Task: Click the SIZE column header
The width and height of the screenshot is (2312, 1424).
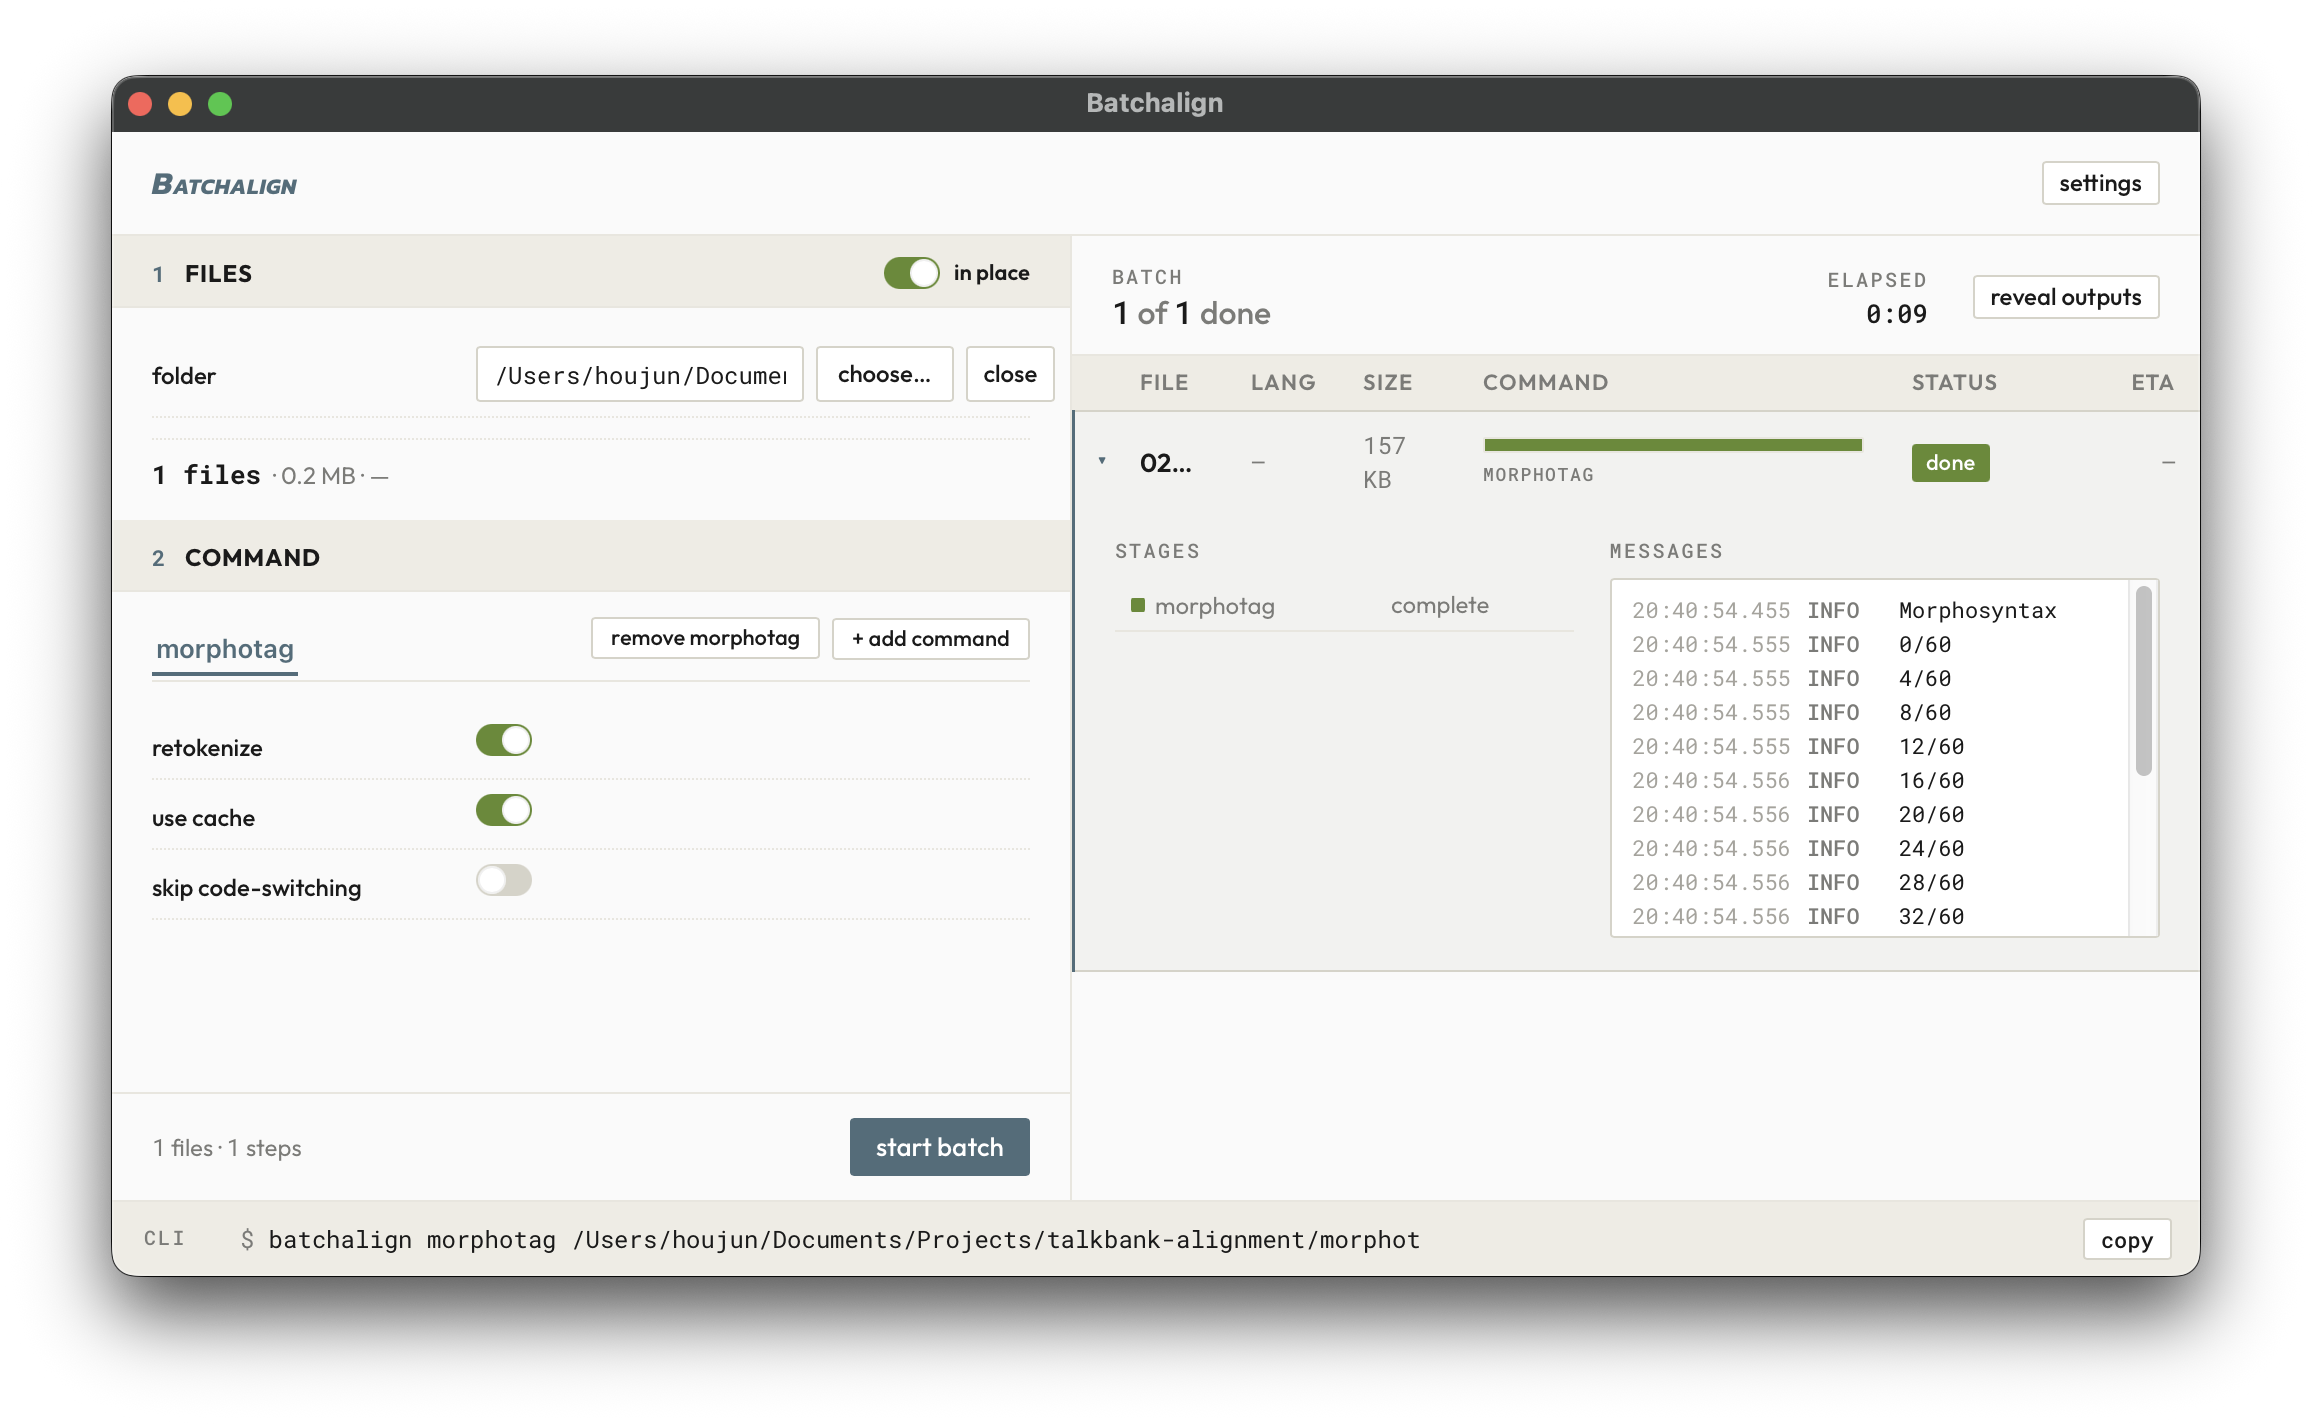Action: pyautogui.click(x=1387, y=382)
